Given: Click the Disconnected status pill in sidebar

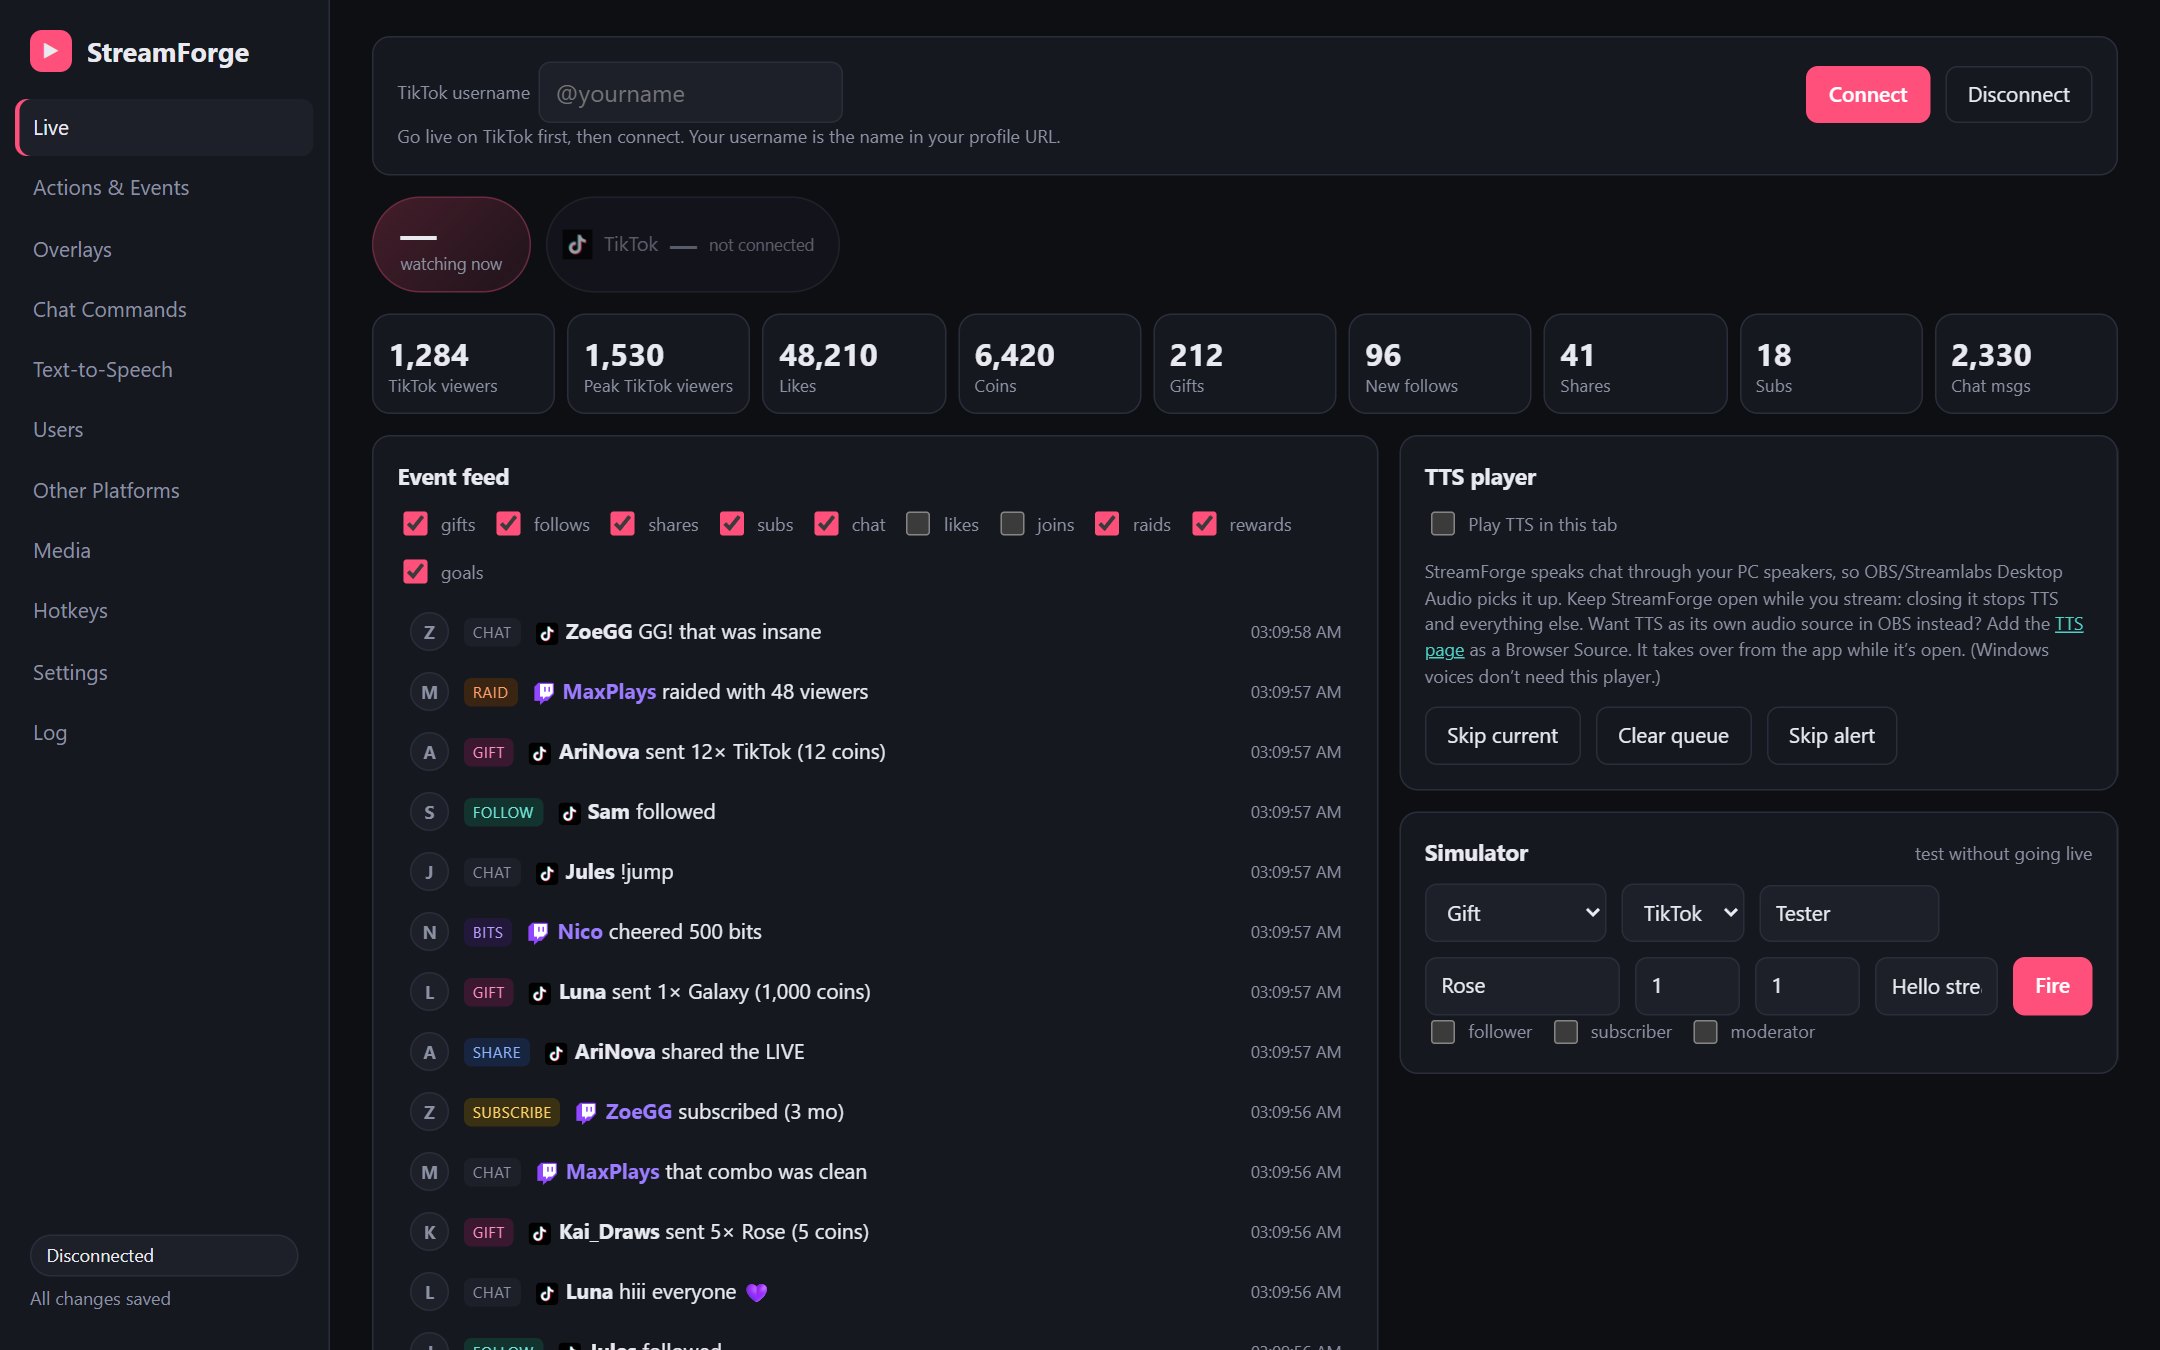Looking at the screenshot, I should 164,1255.
